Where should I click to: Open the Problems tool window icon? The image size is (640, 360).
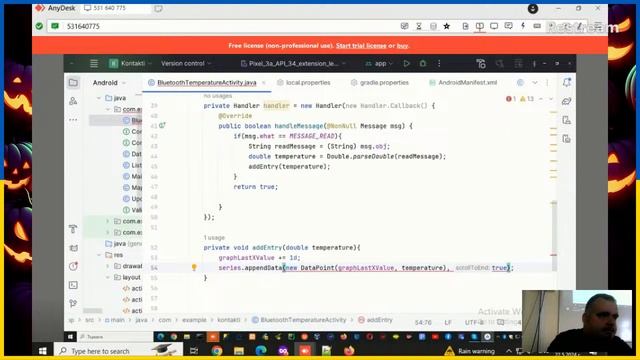(x=73, y=266)
